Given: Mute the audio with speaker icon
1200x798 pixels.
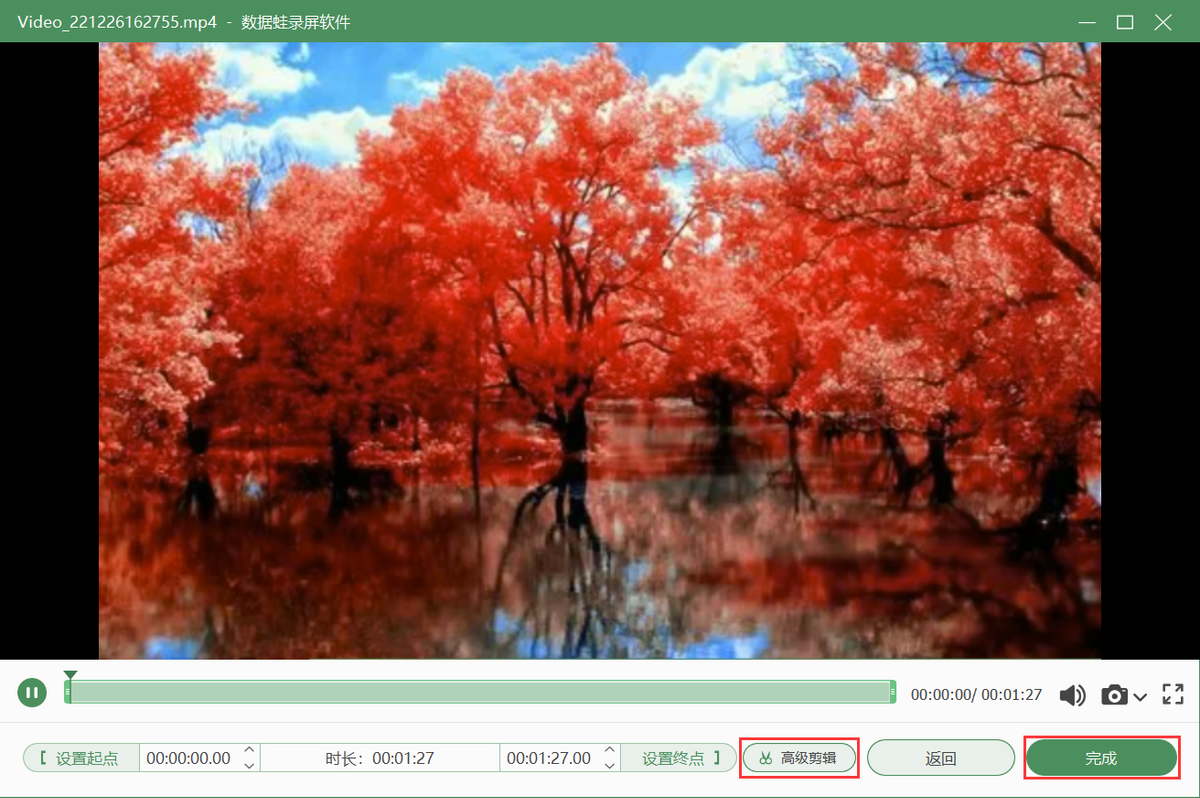Looking at the screenshot, I should click(1073, 695).
